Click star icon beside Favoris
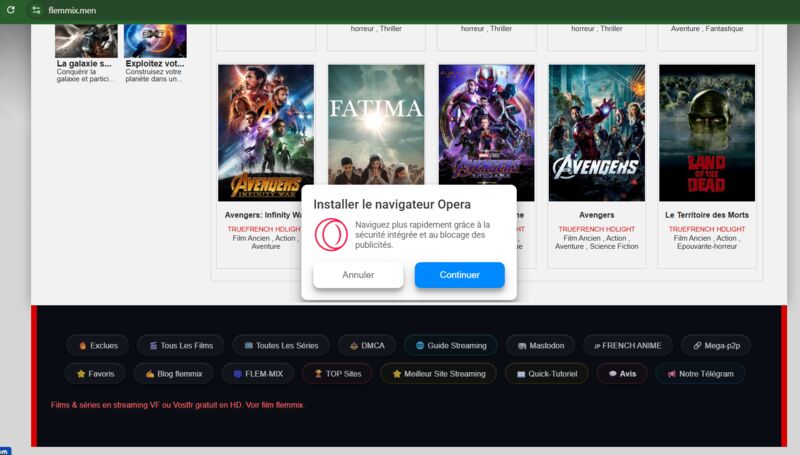The height and width of the screenshot is (455, 800). coord(81,373)
